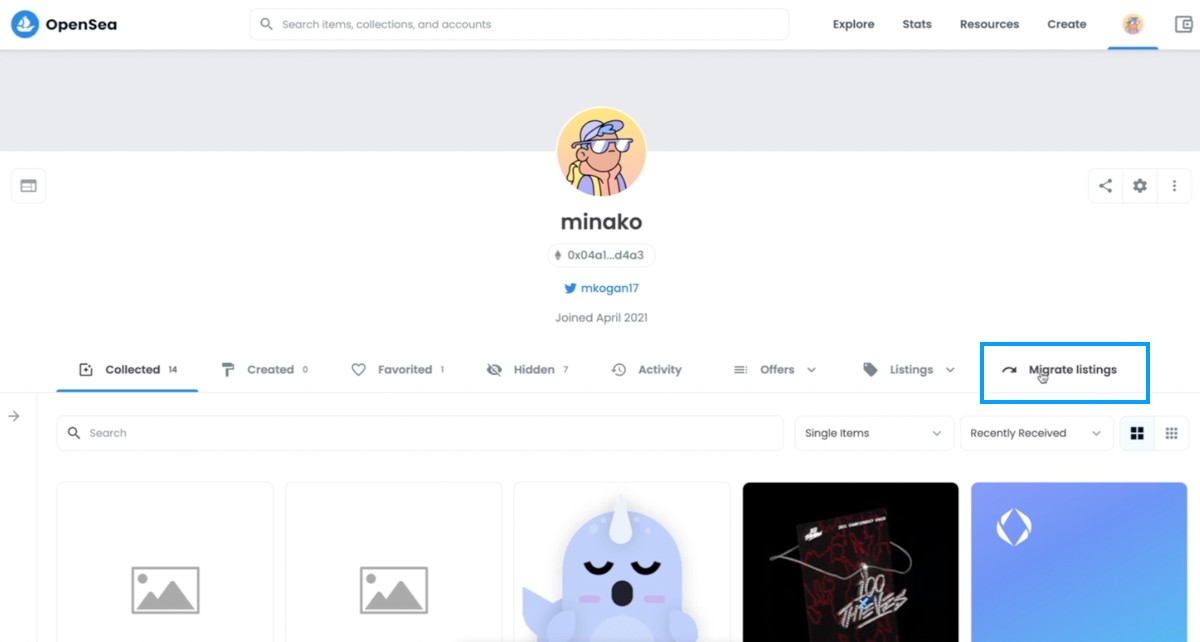The height and width of the screenshot is (642, 1200).
Task: Open profile settings gear icon
Action: pos(1140,186)
